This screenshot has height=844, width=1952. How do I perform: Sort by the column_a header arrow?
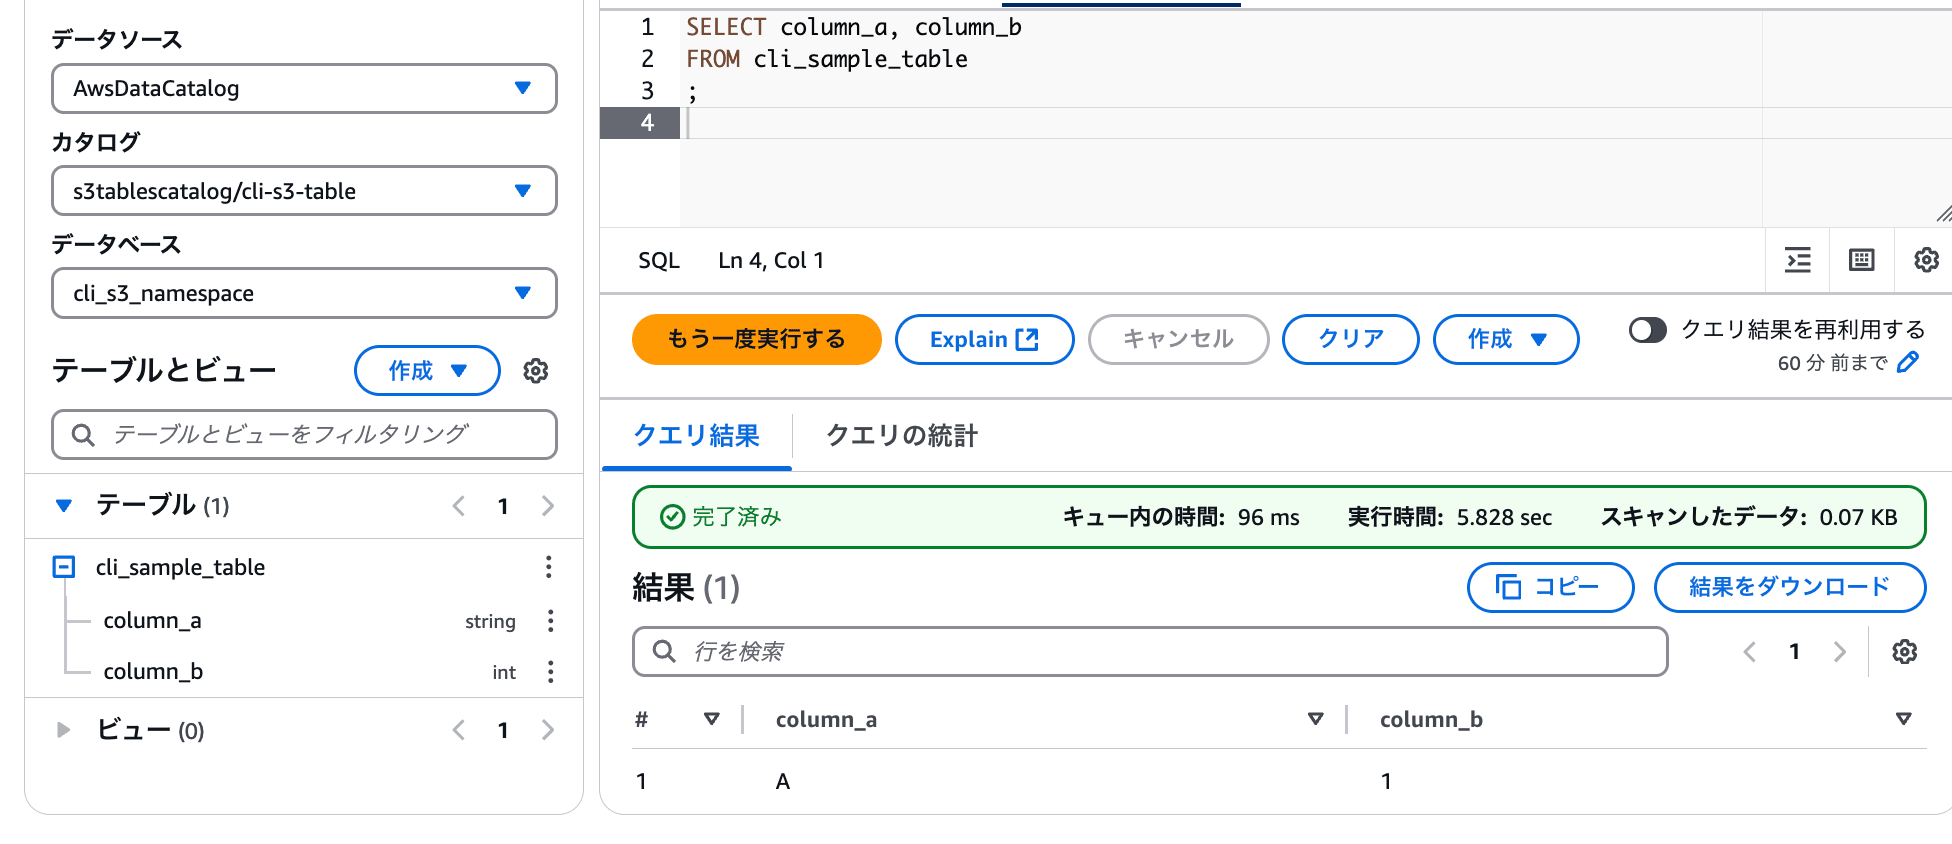[1316, 719]
